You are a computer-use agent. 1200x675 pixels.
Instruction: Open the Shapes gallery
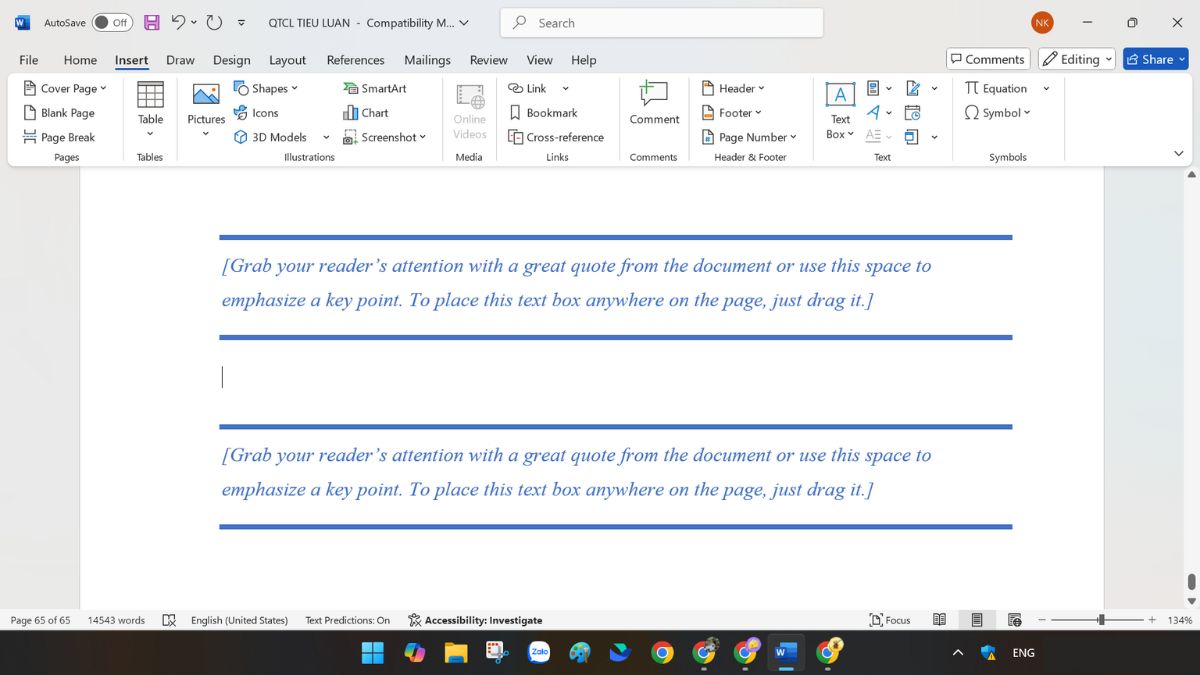(266, 88)
